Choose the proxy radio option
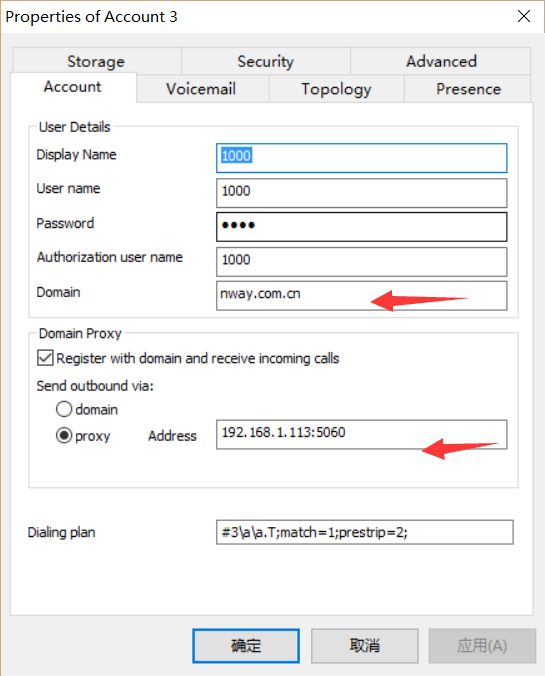This screenshot has height=676, width=545. coord(64,435)
